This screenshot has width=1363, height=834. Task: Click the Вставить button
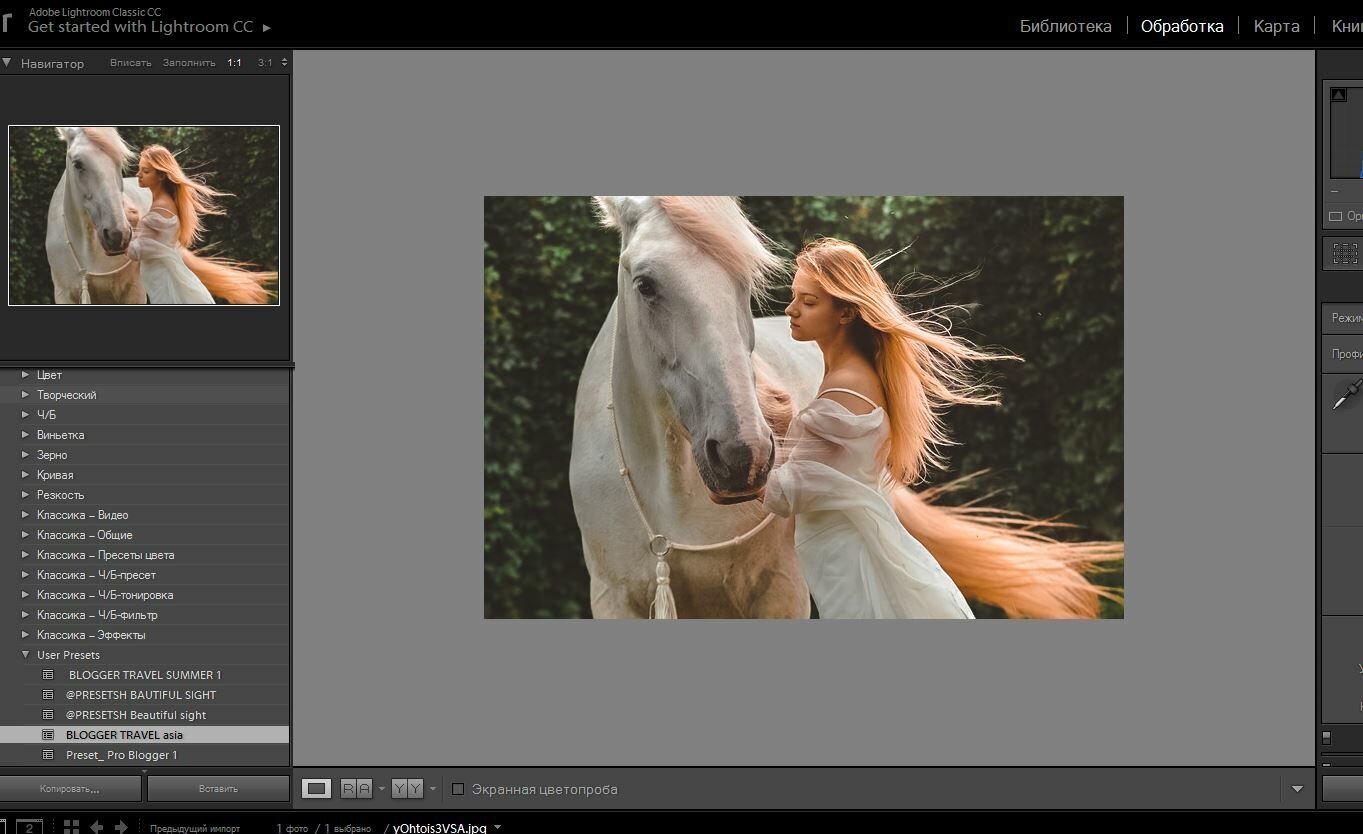[218, 789]
